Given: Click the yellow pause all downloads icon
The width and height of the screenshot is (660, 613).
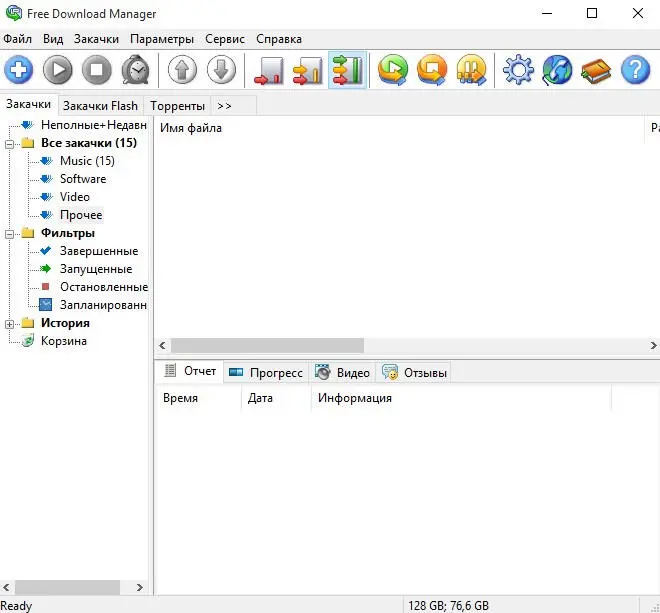Looking at the screenshot, I should pyautogui.click(x=471, y=70).
